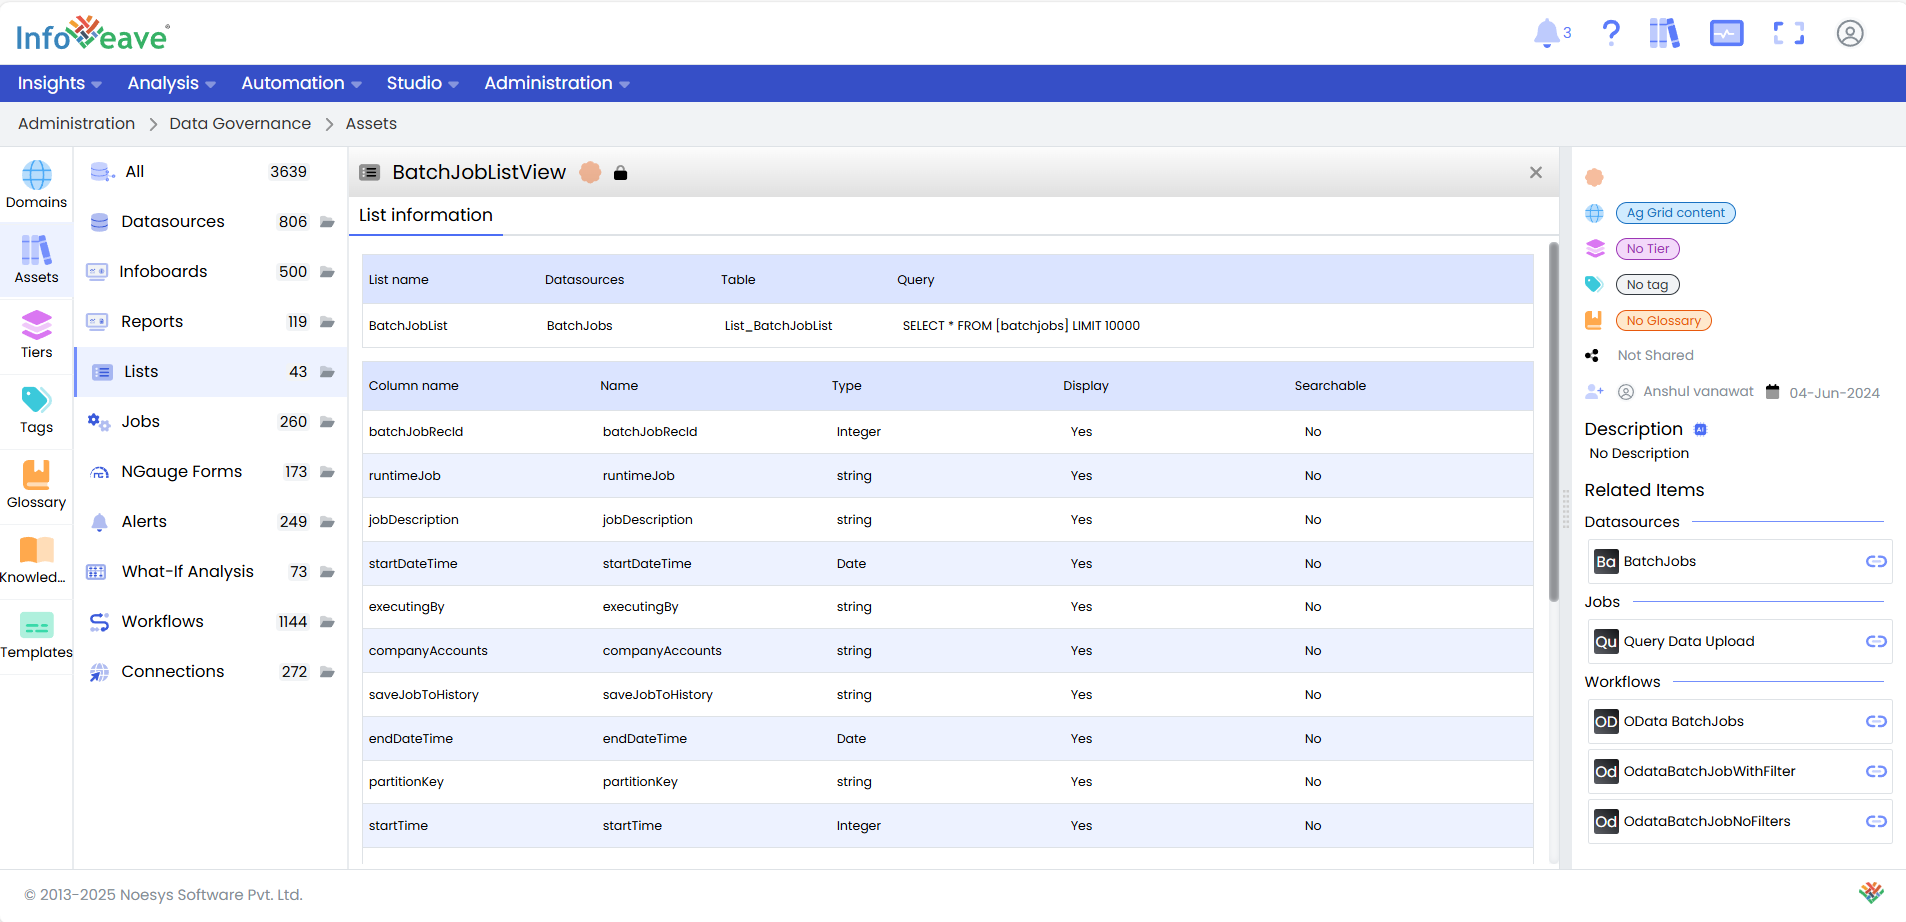
Task: Open the notifications bell icon
Action: [x=1546, y=33]
